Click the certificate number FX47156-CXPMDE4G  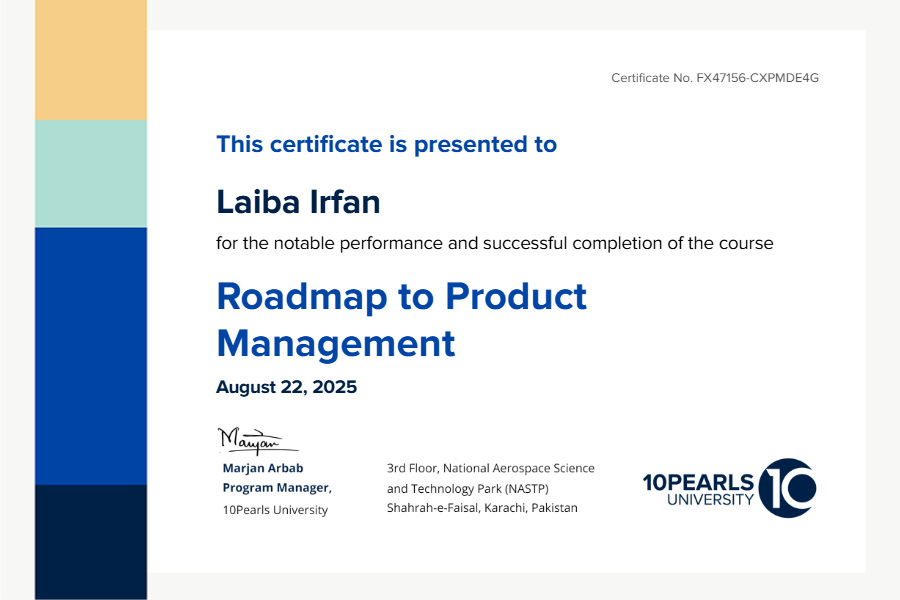[x=757, y=78]
